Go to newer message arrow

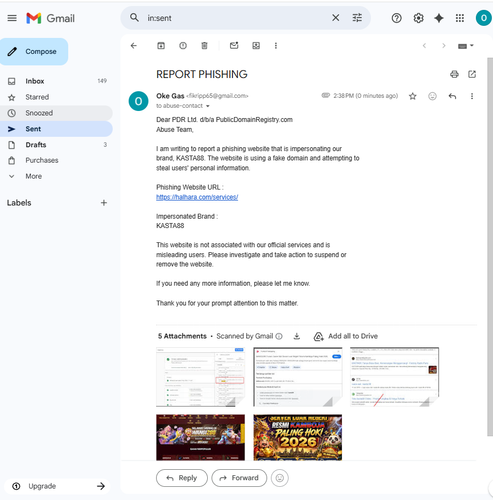[424, 46]
